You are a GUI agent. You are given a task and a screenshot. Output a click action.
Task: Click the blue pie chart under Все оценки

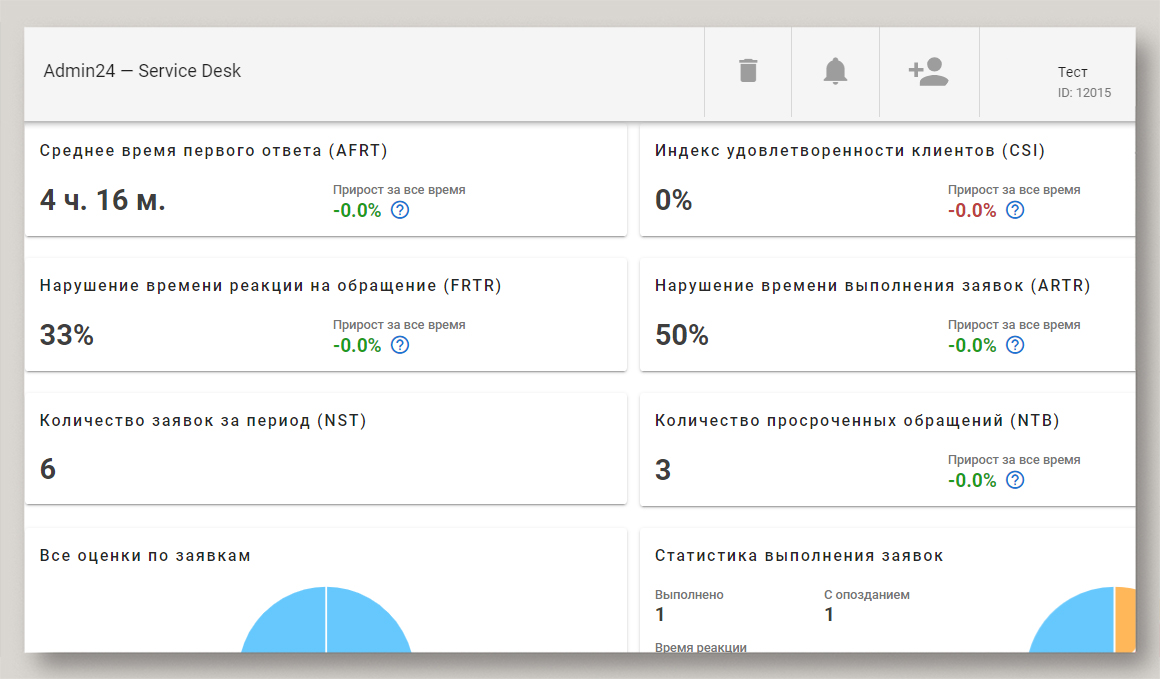[326, 625]
